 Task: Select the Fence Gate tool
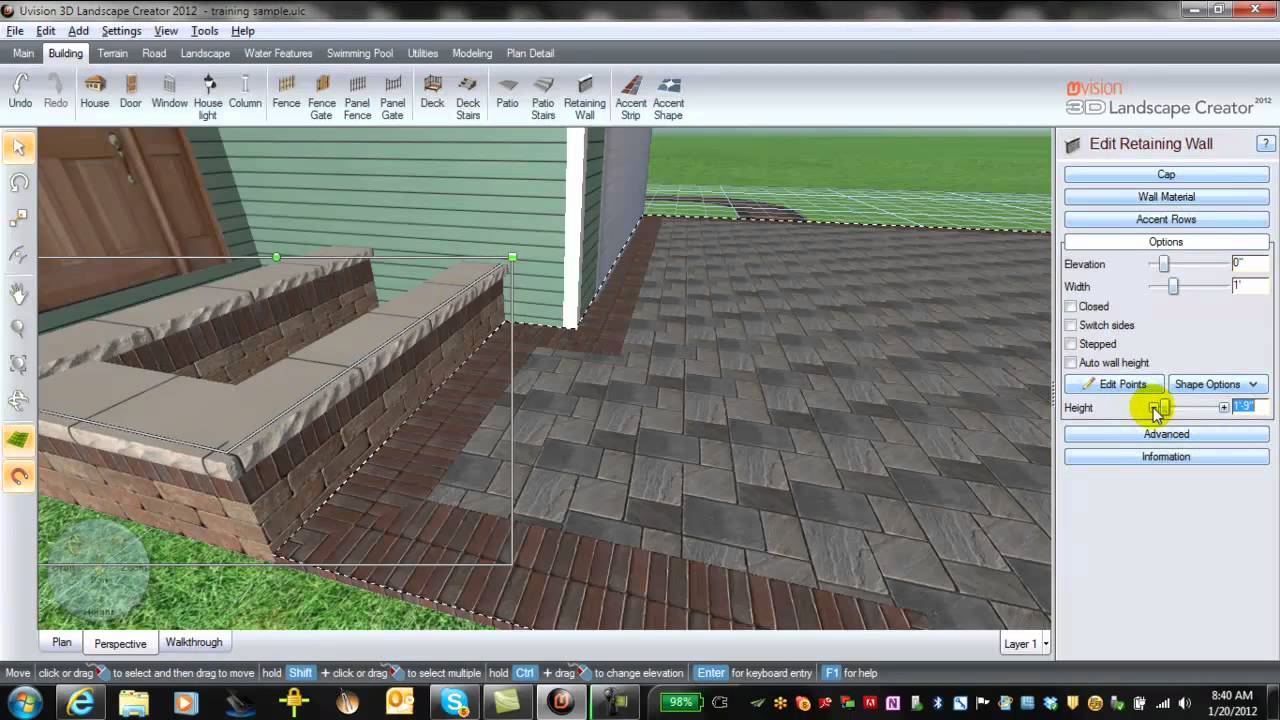tap(322, 96)
